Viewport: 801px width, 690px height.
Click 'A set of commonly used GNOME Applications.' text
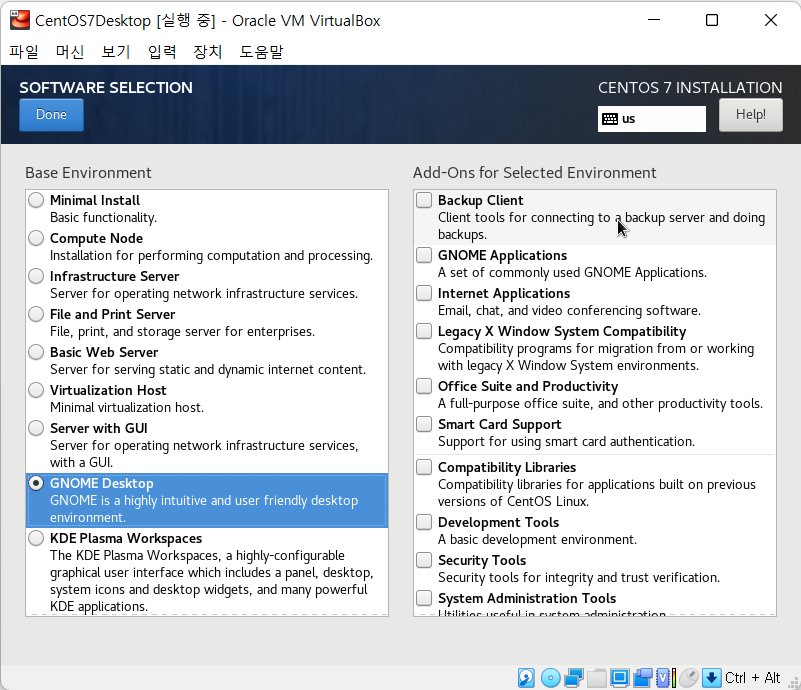pyautogui.click(x=572, y=272)
